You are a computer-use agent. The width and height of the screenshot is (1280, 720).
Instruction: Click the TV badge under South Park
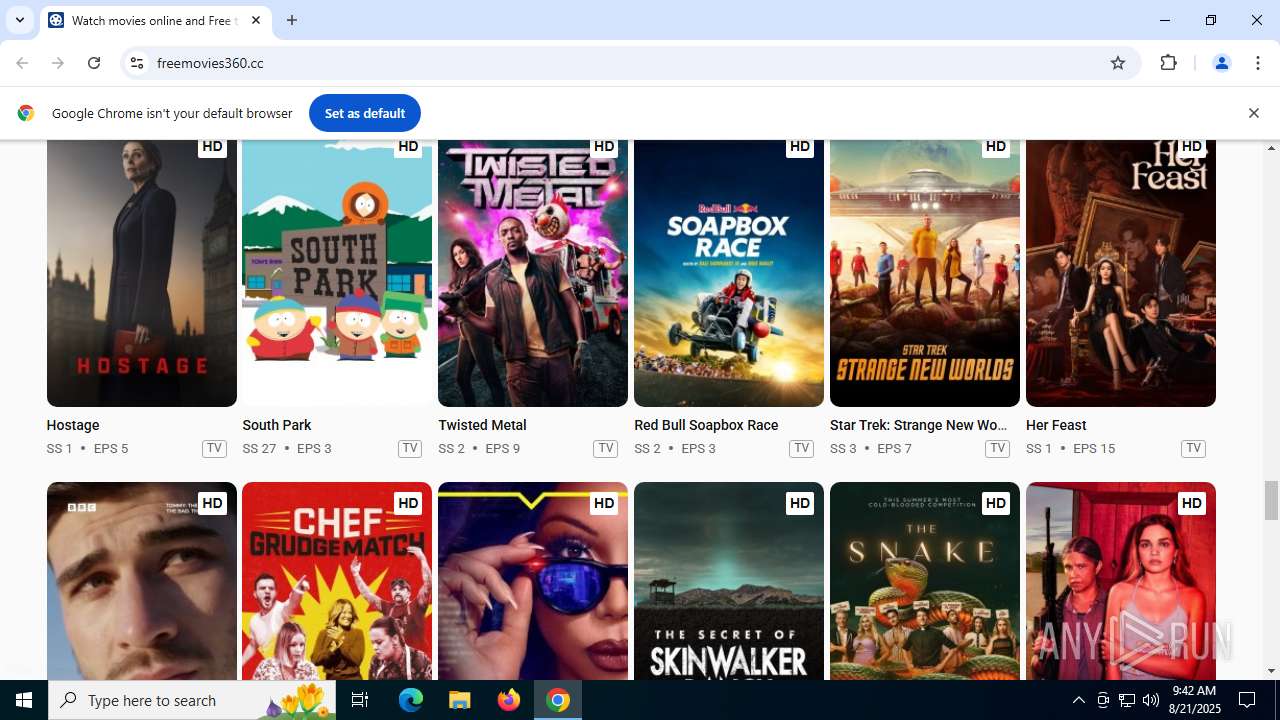(x=410, y=448)
